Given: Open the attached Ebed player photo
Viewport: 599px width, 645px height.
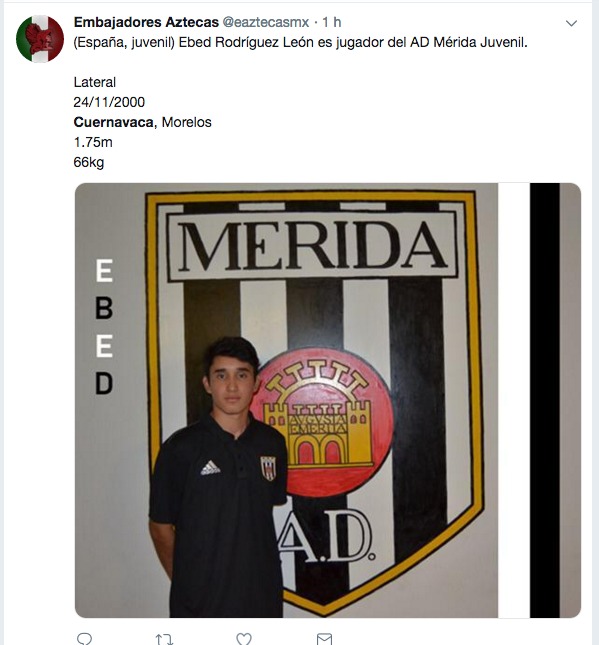Looking at the screenshot, I should click(x=328, y=400).
